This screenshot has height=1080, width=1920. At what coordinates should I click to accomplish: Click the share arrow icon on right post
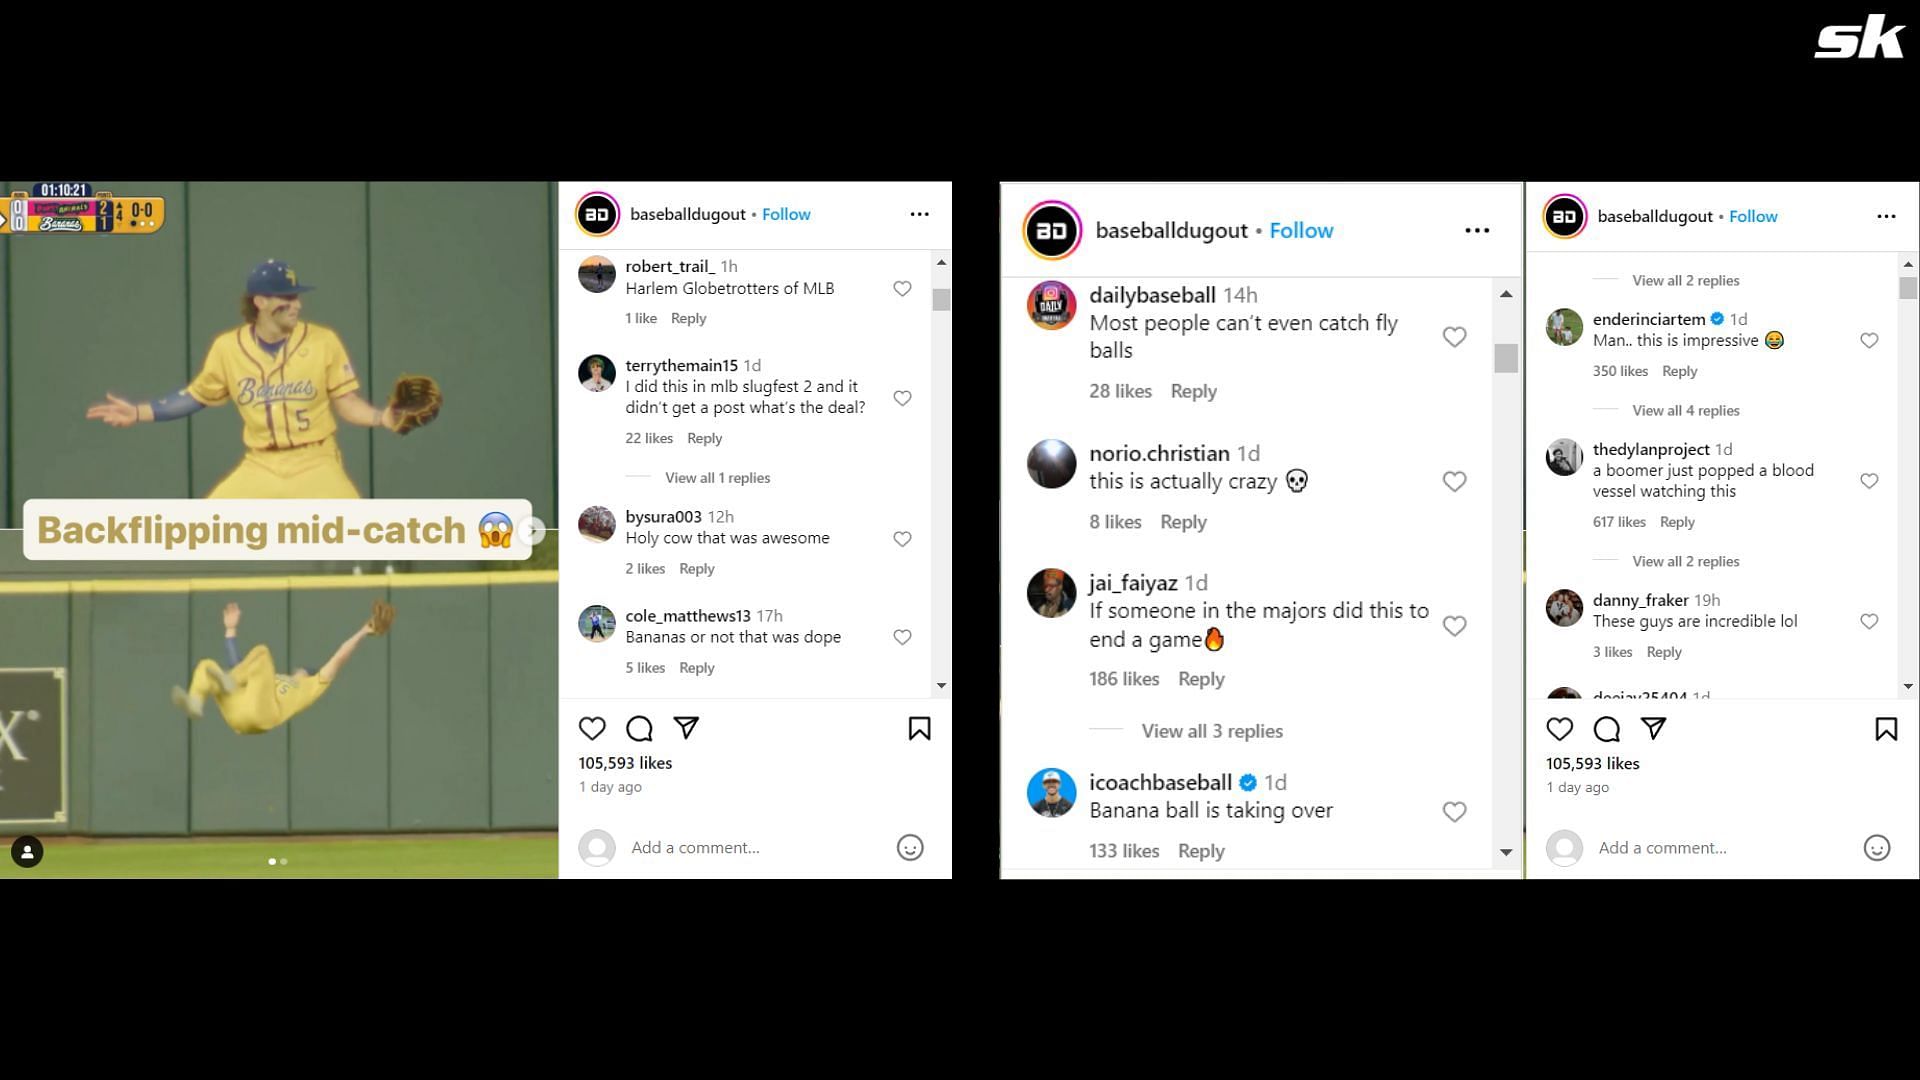click(x=1652, y=727)
